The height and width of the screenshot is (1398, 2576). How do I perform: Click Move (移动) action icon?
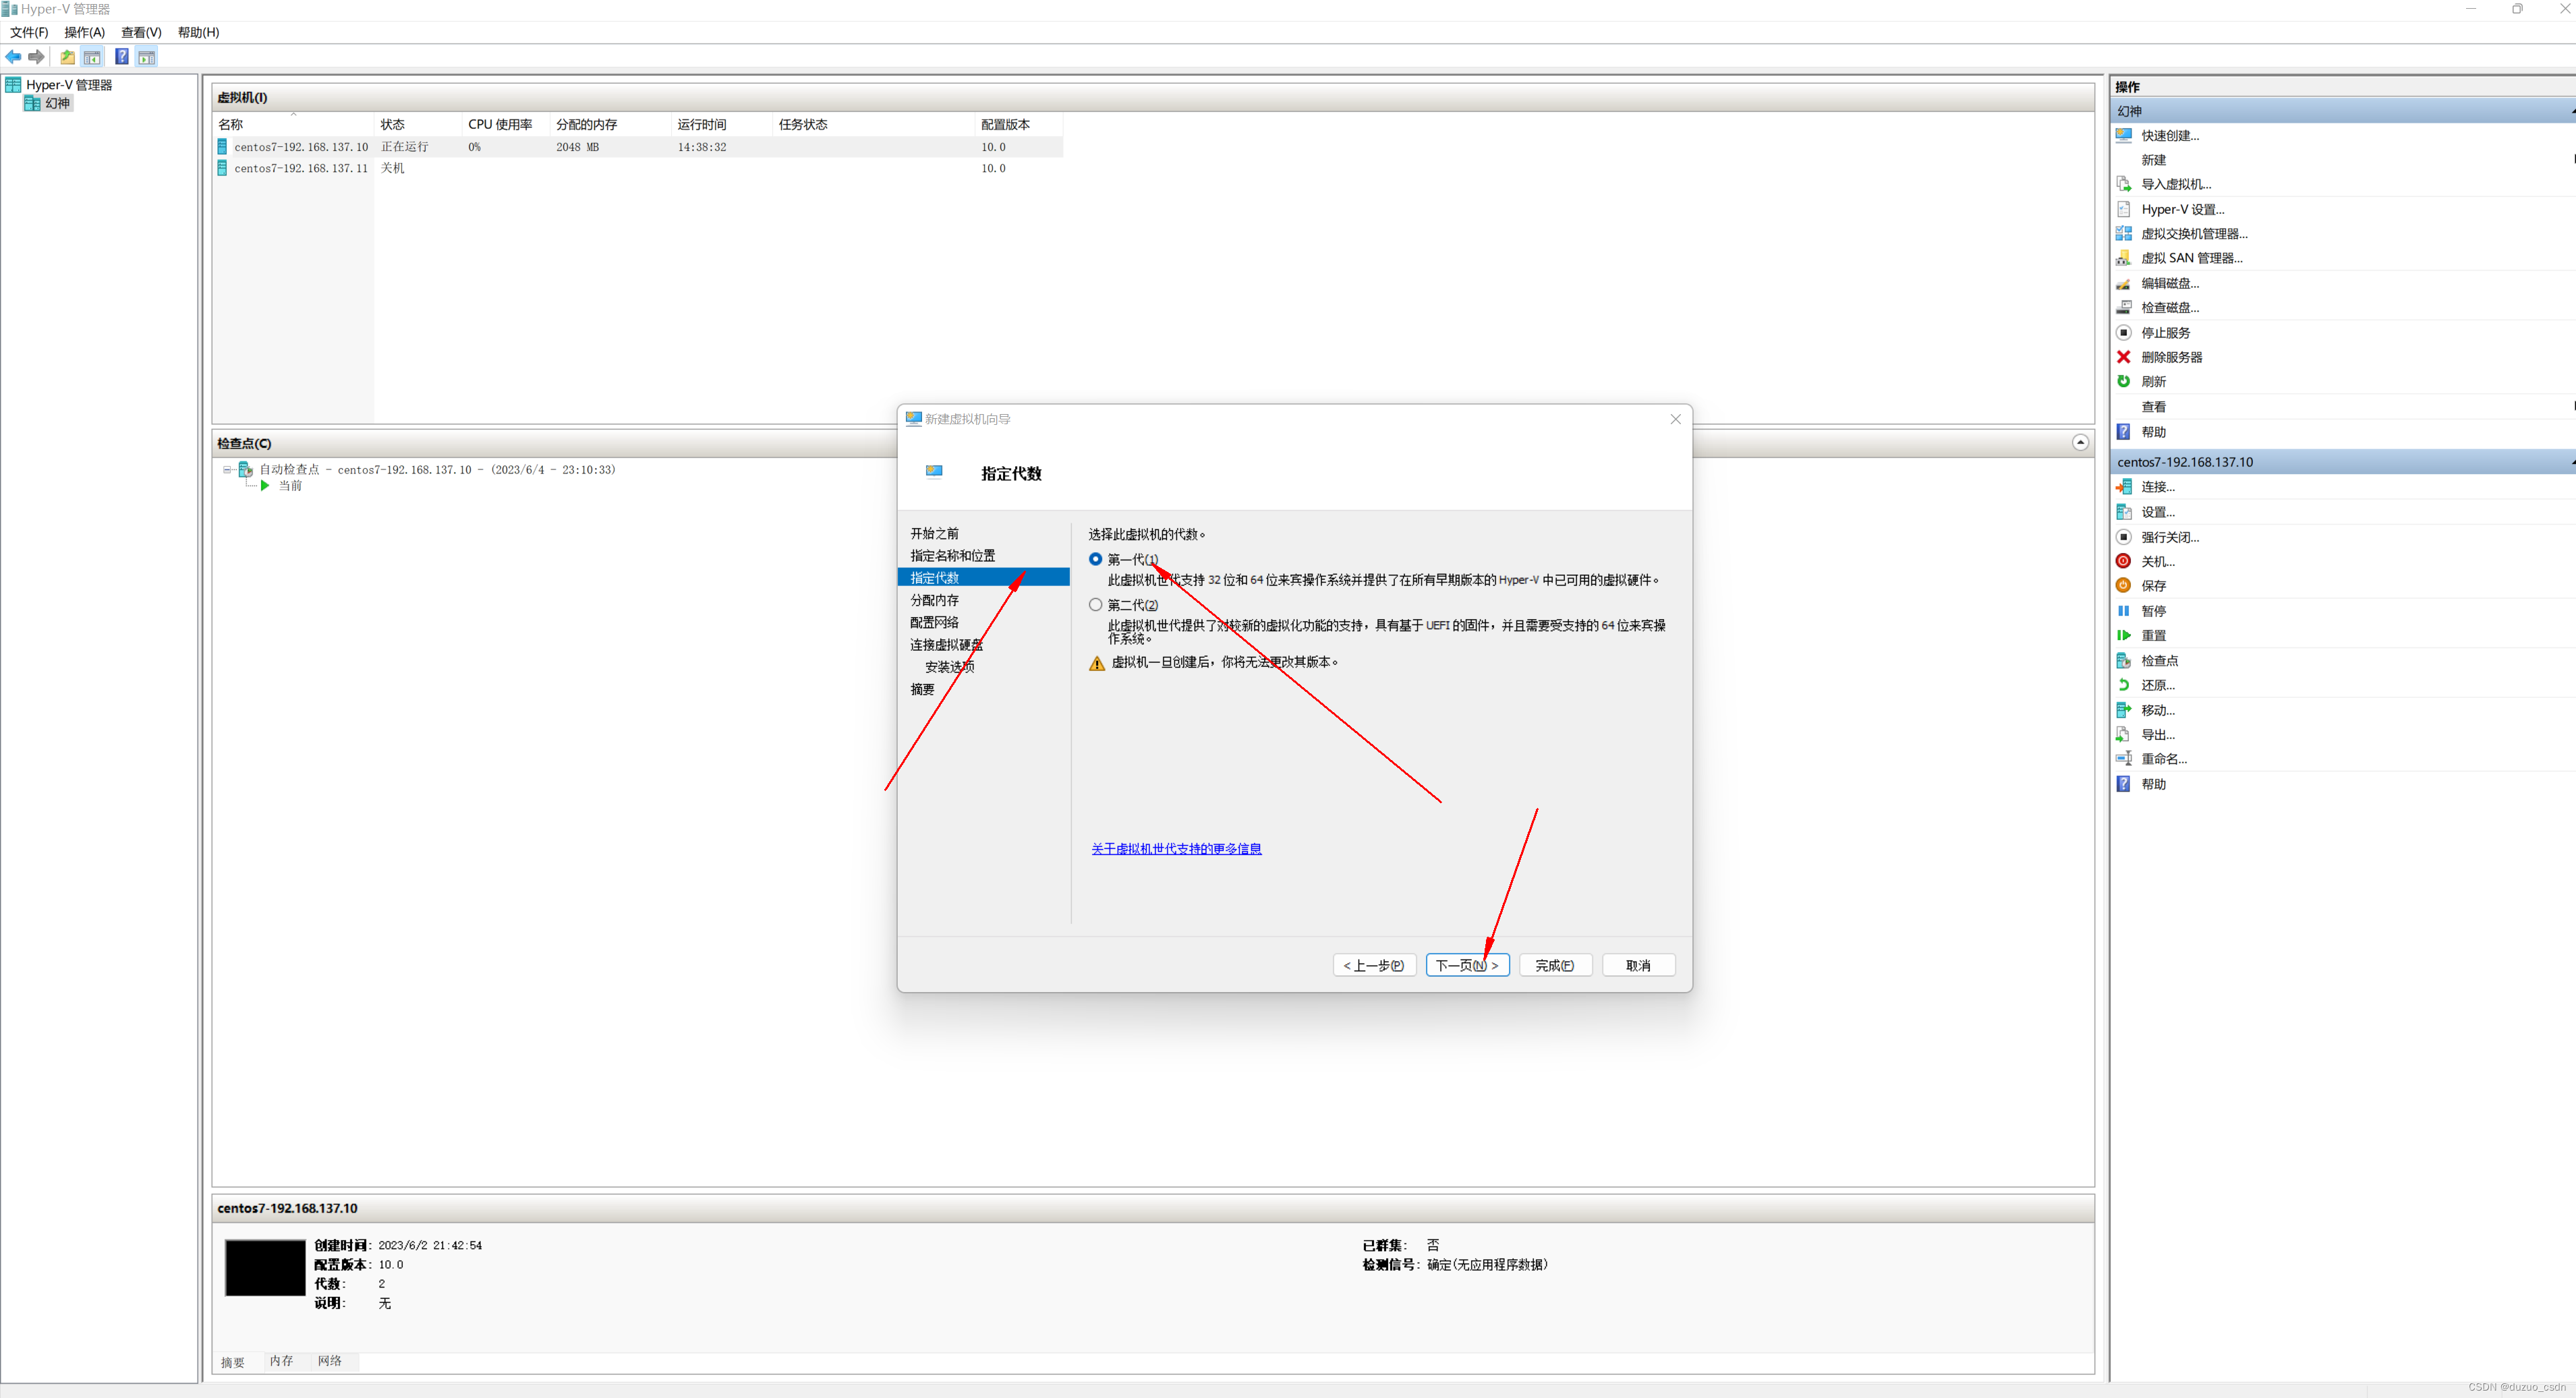coord(2124,710)
